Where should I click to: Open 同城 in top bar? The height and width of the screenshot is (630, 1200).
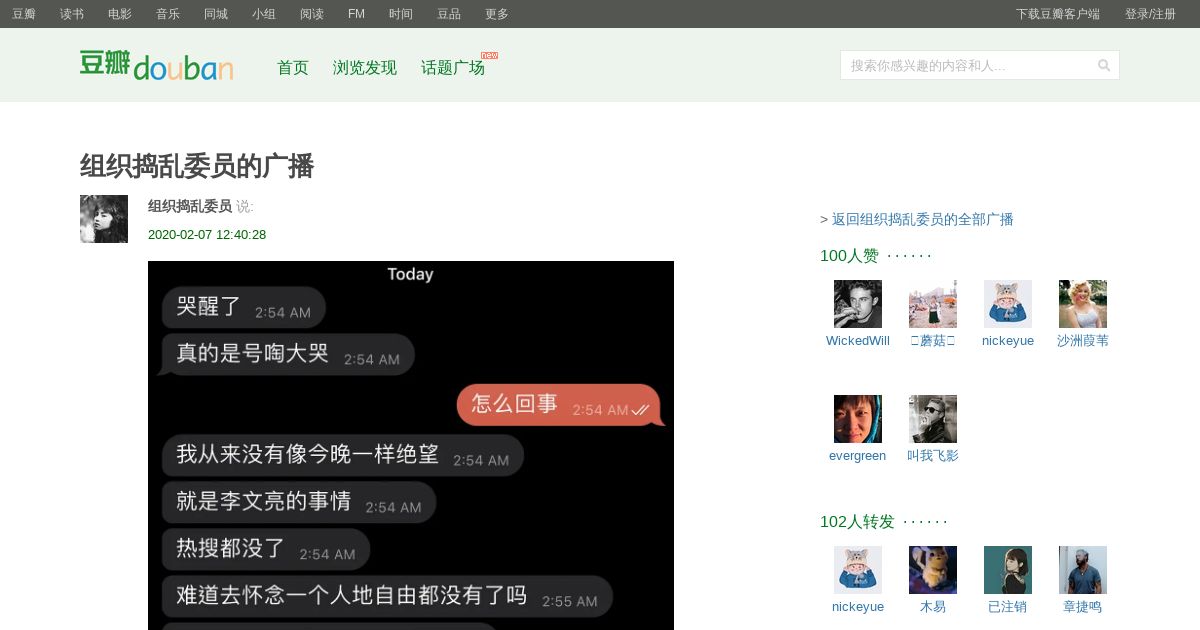(216, 14)
